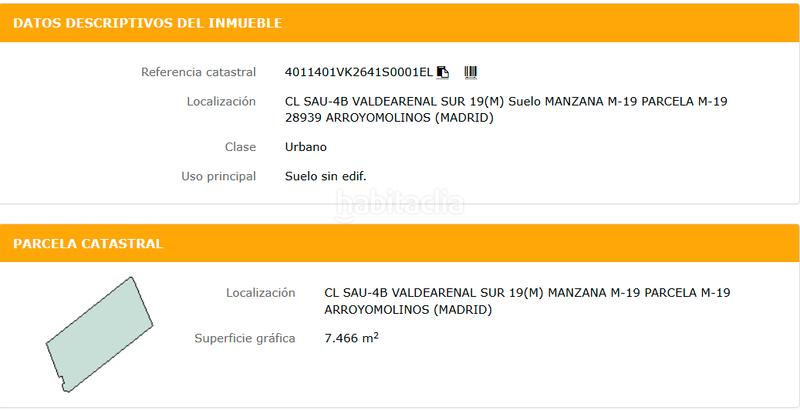
Task: Click the 28939 Arroyomolinos (Madrid) postal line
Action: click(389, 118)
